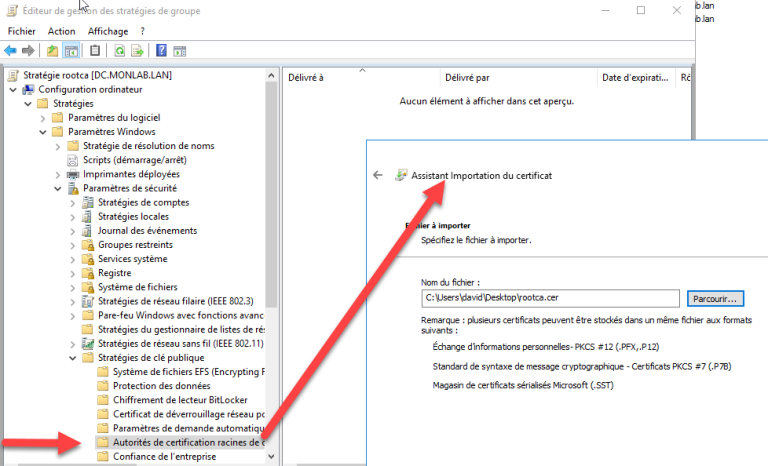Open the Fichier menu

coord(21,31)
